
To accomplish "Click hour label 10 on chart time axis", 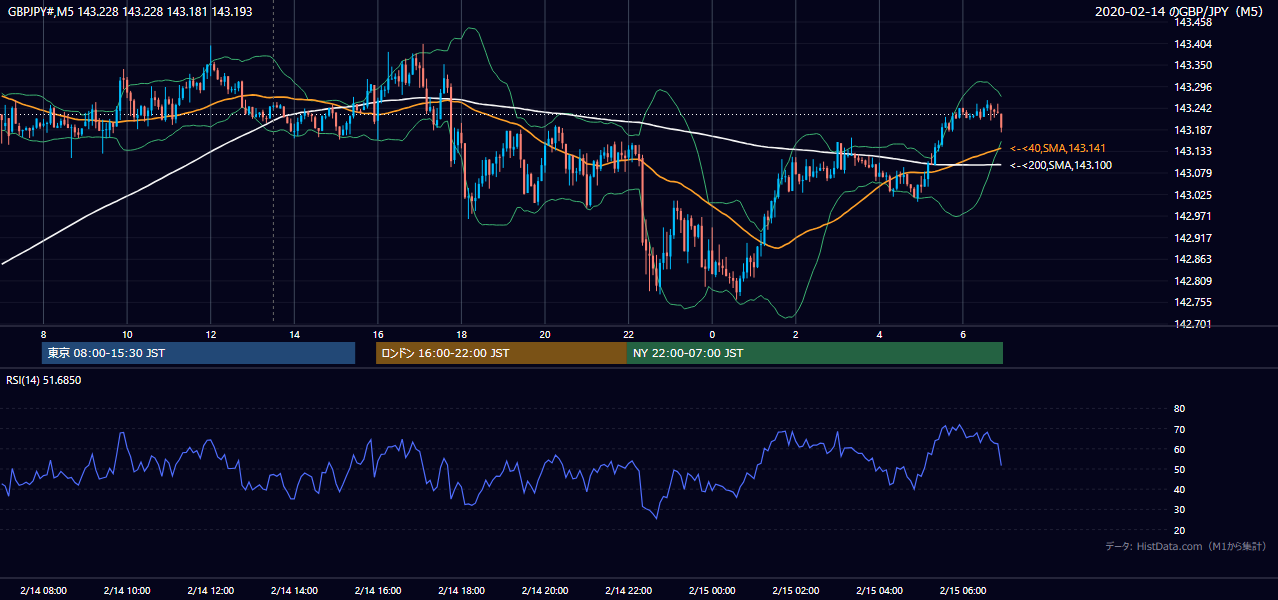I will click(x=127, y=334).
